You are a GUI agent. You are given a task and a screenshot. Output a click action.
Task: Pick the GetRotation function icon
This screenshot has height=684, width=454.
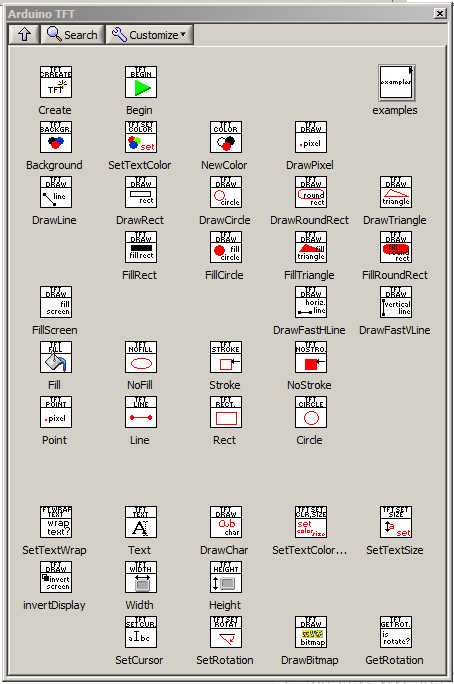(x=396, y=632)
